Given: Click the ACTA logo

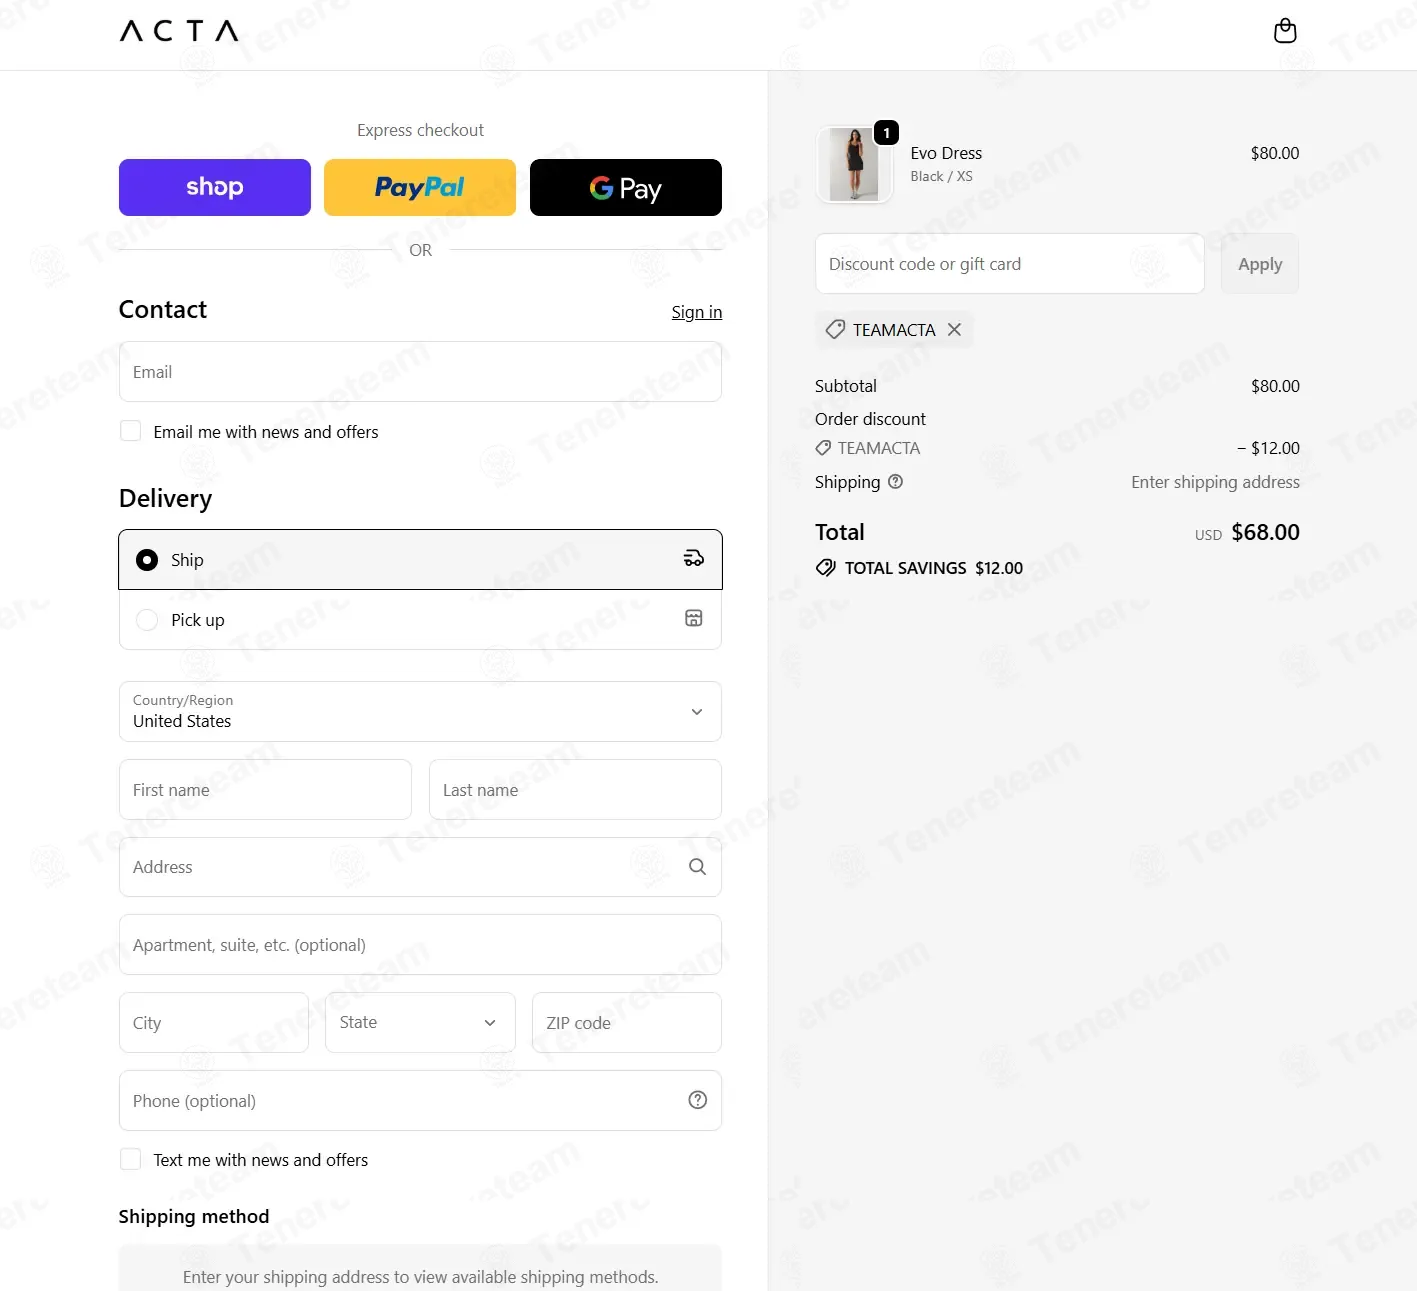Looking at the screenshot, I should click(x=179, y=31).
